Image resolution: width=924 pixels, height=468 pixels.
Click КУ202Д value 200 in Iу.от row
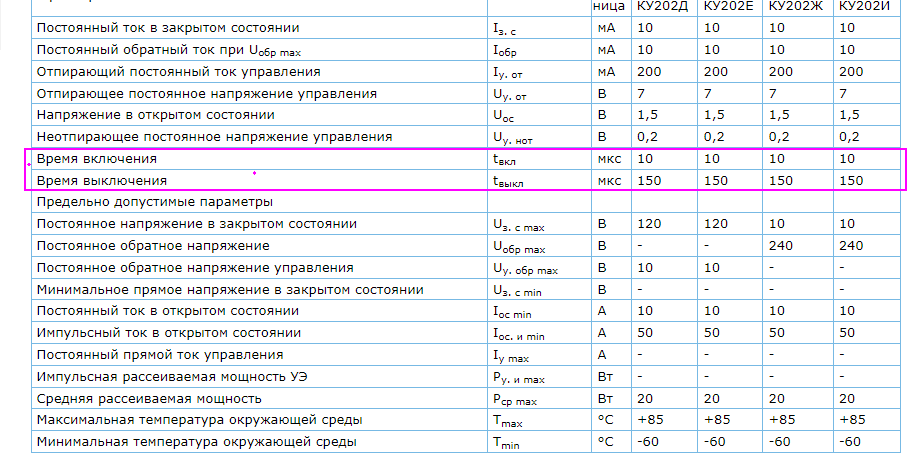tap(649, 72)
